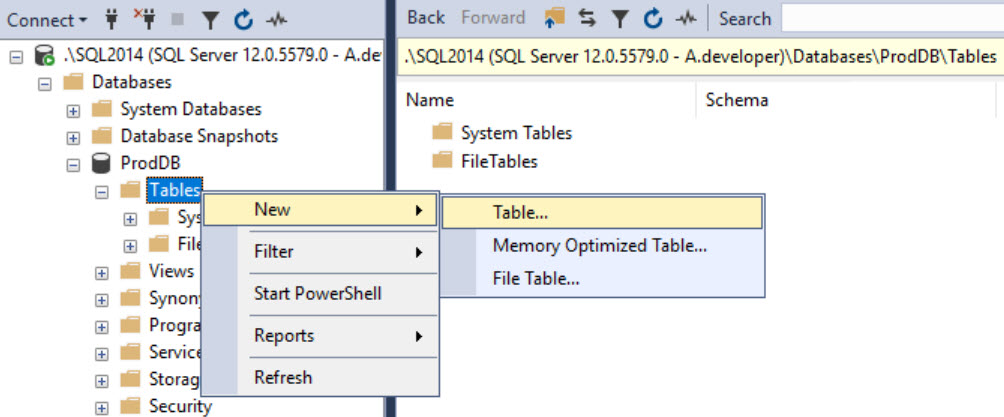
Task: Click the Activity Monitor icon in details toolbar
Action: pos(686,19)
